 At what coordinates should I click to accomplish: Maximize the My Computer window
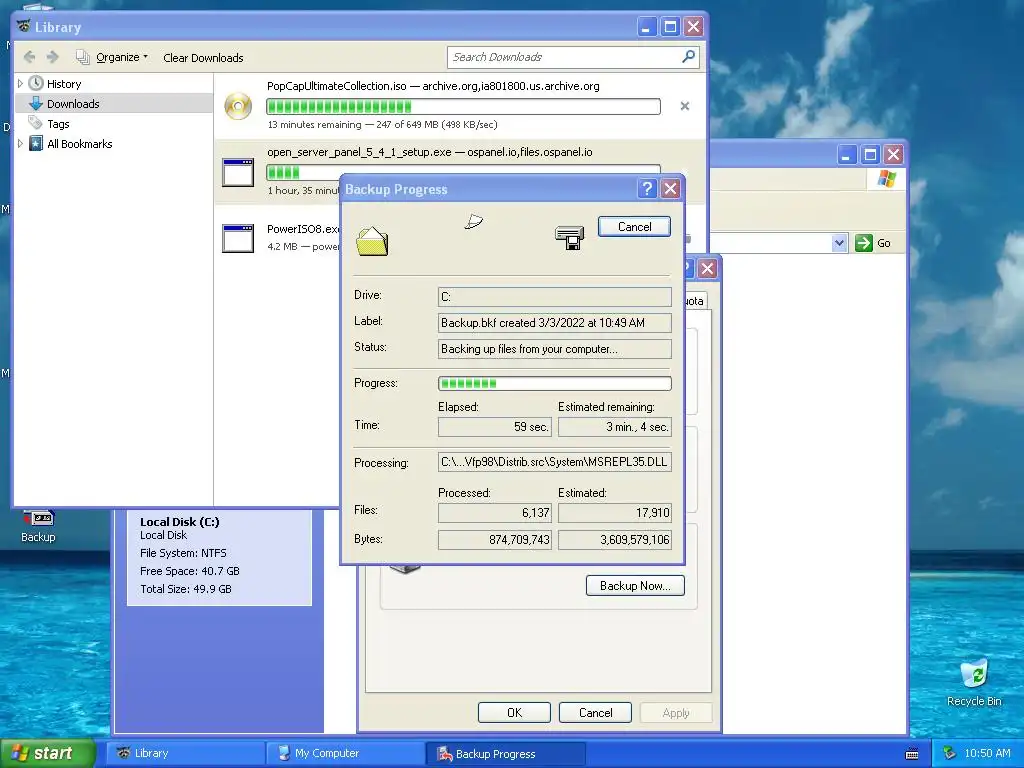[870, 155]
